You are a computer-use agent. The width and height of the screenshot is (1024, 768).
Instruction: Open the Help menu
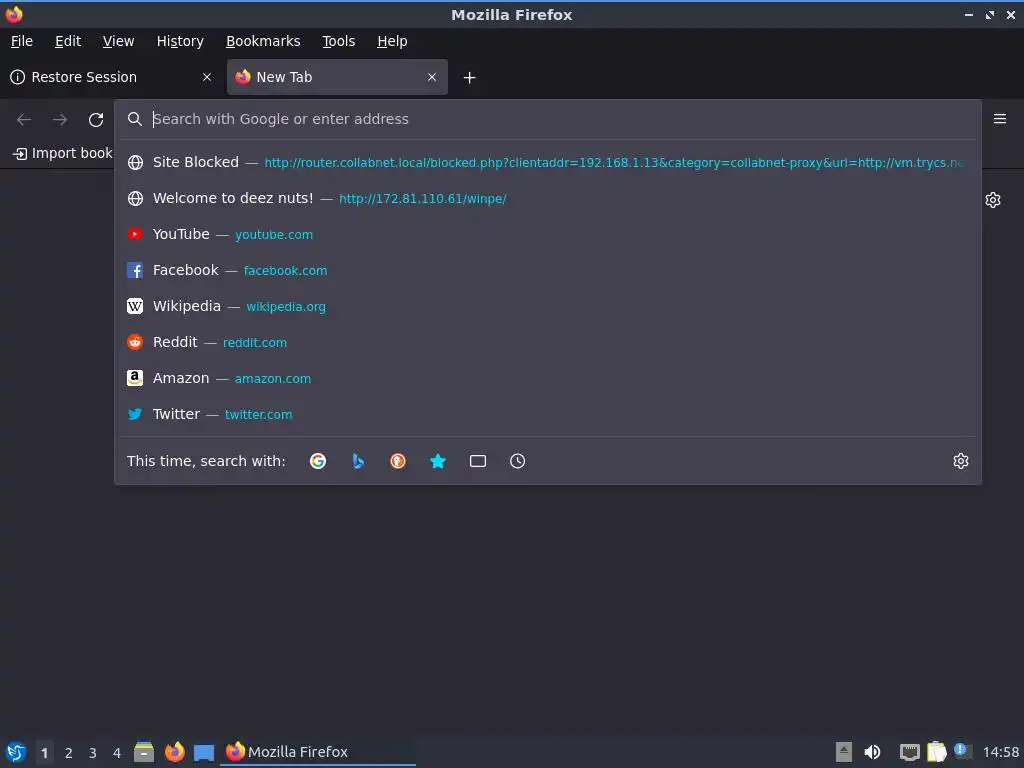392,41
